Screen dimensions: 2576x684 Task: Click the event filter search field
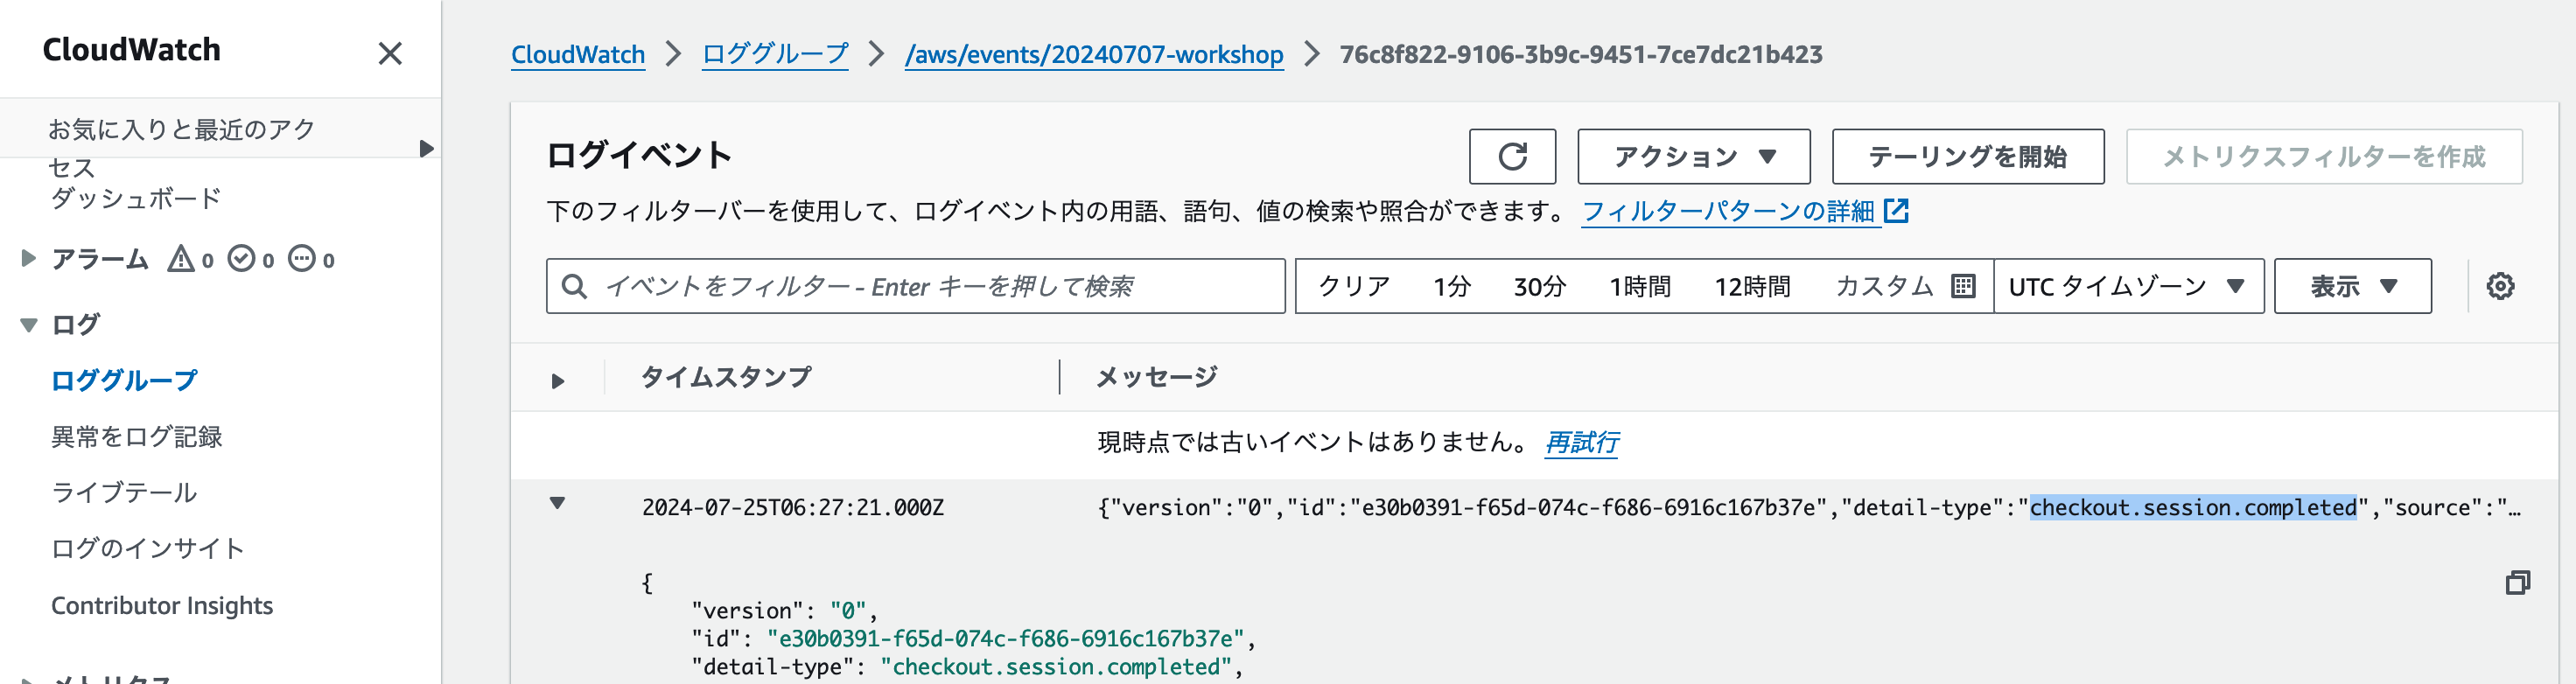click(915, 286)
